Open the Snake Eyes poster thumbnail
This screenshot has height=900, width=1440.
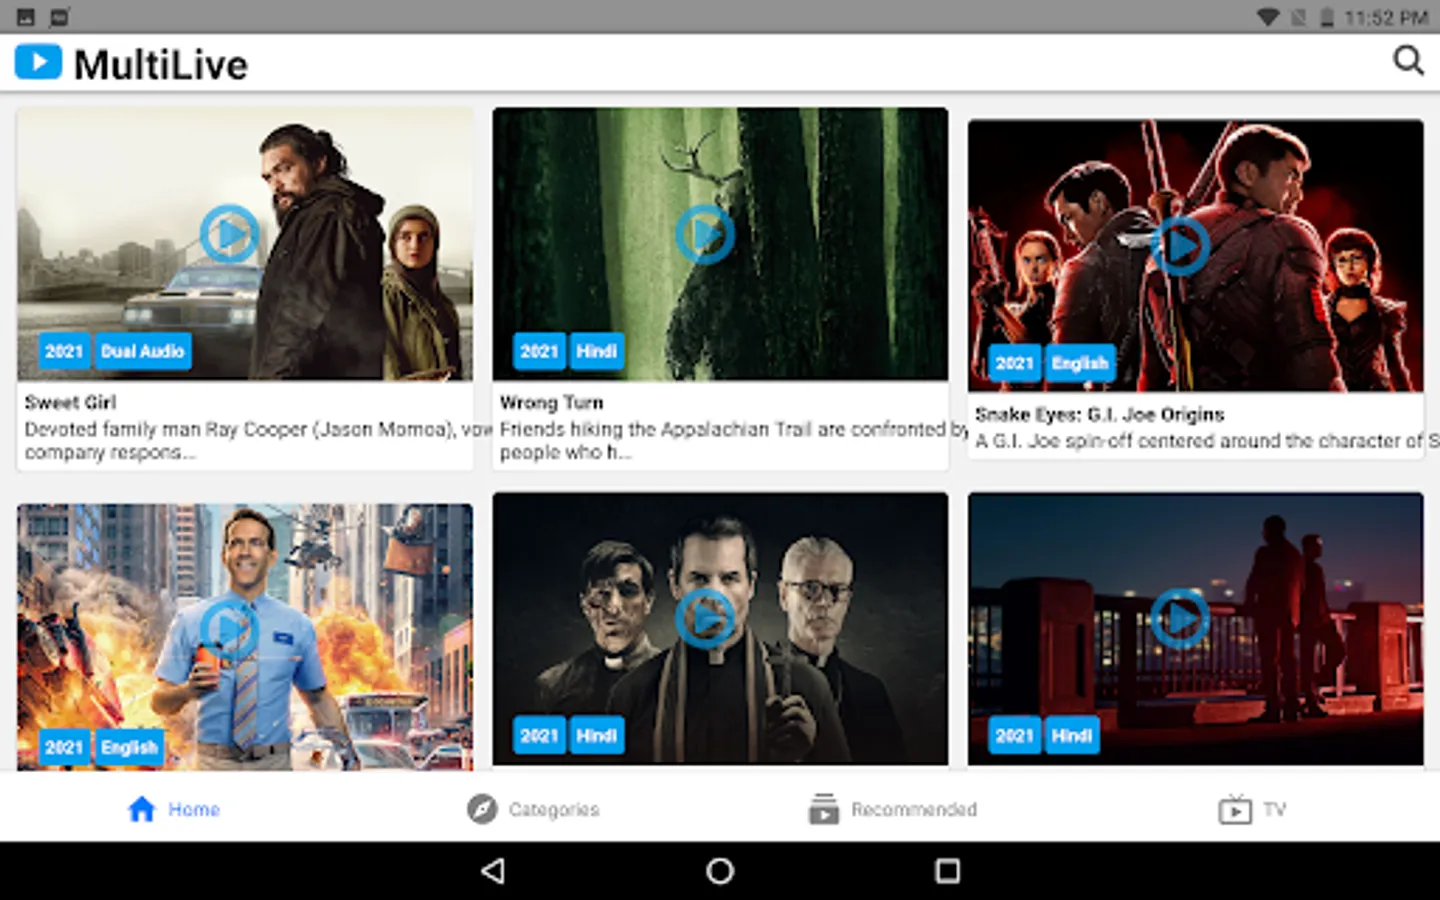click(x=1195, y=256)
